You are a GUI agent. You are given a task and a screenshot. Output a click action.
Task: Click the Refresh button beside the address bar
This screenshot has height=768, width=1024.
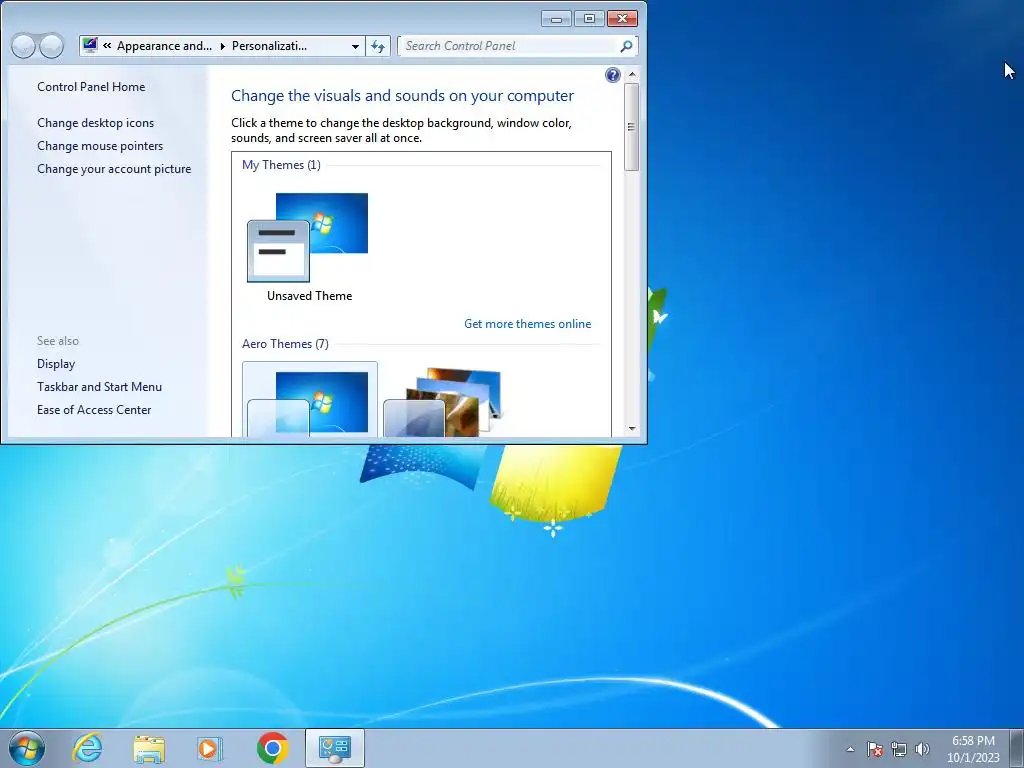click(x=377, y=46)
